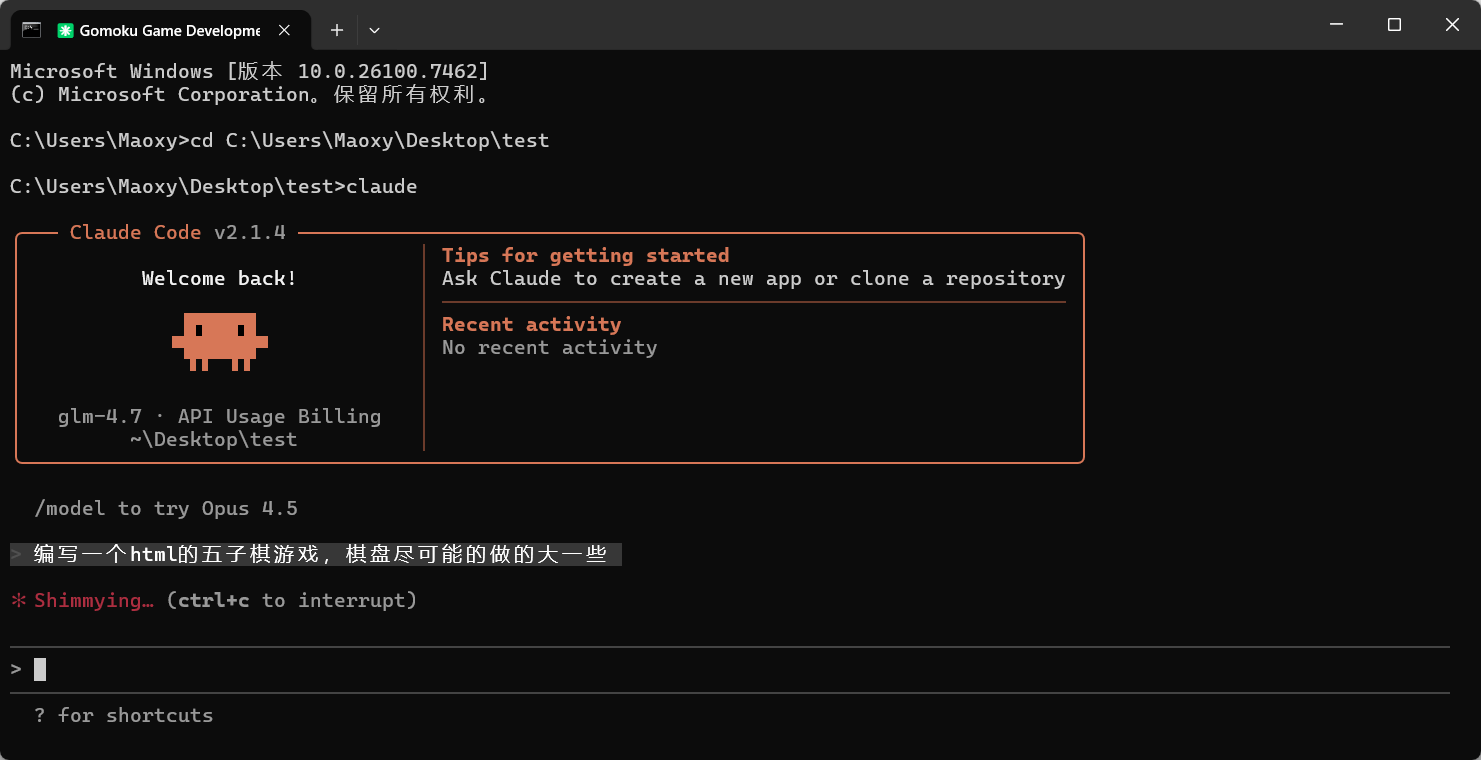1481x760 pixels.
Task: Click the 'Tips for getting started' heading
Action: (585, 255)
